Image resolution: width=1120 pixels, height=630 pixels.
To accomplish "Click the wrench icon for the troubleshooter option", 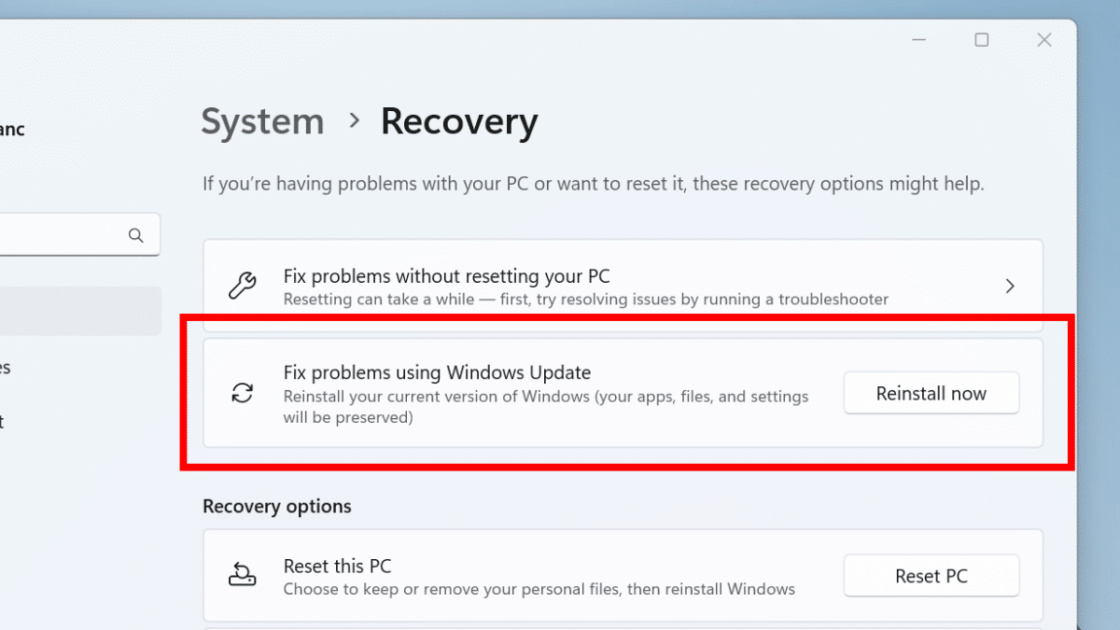I will pyautogui.click(x=243, y=286).
